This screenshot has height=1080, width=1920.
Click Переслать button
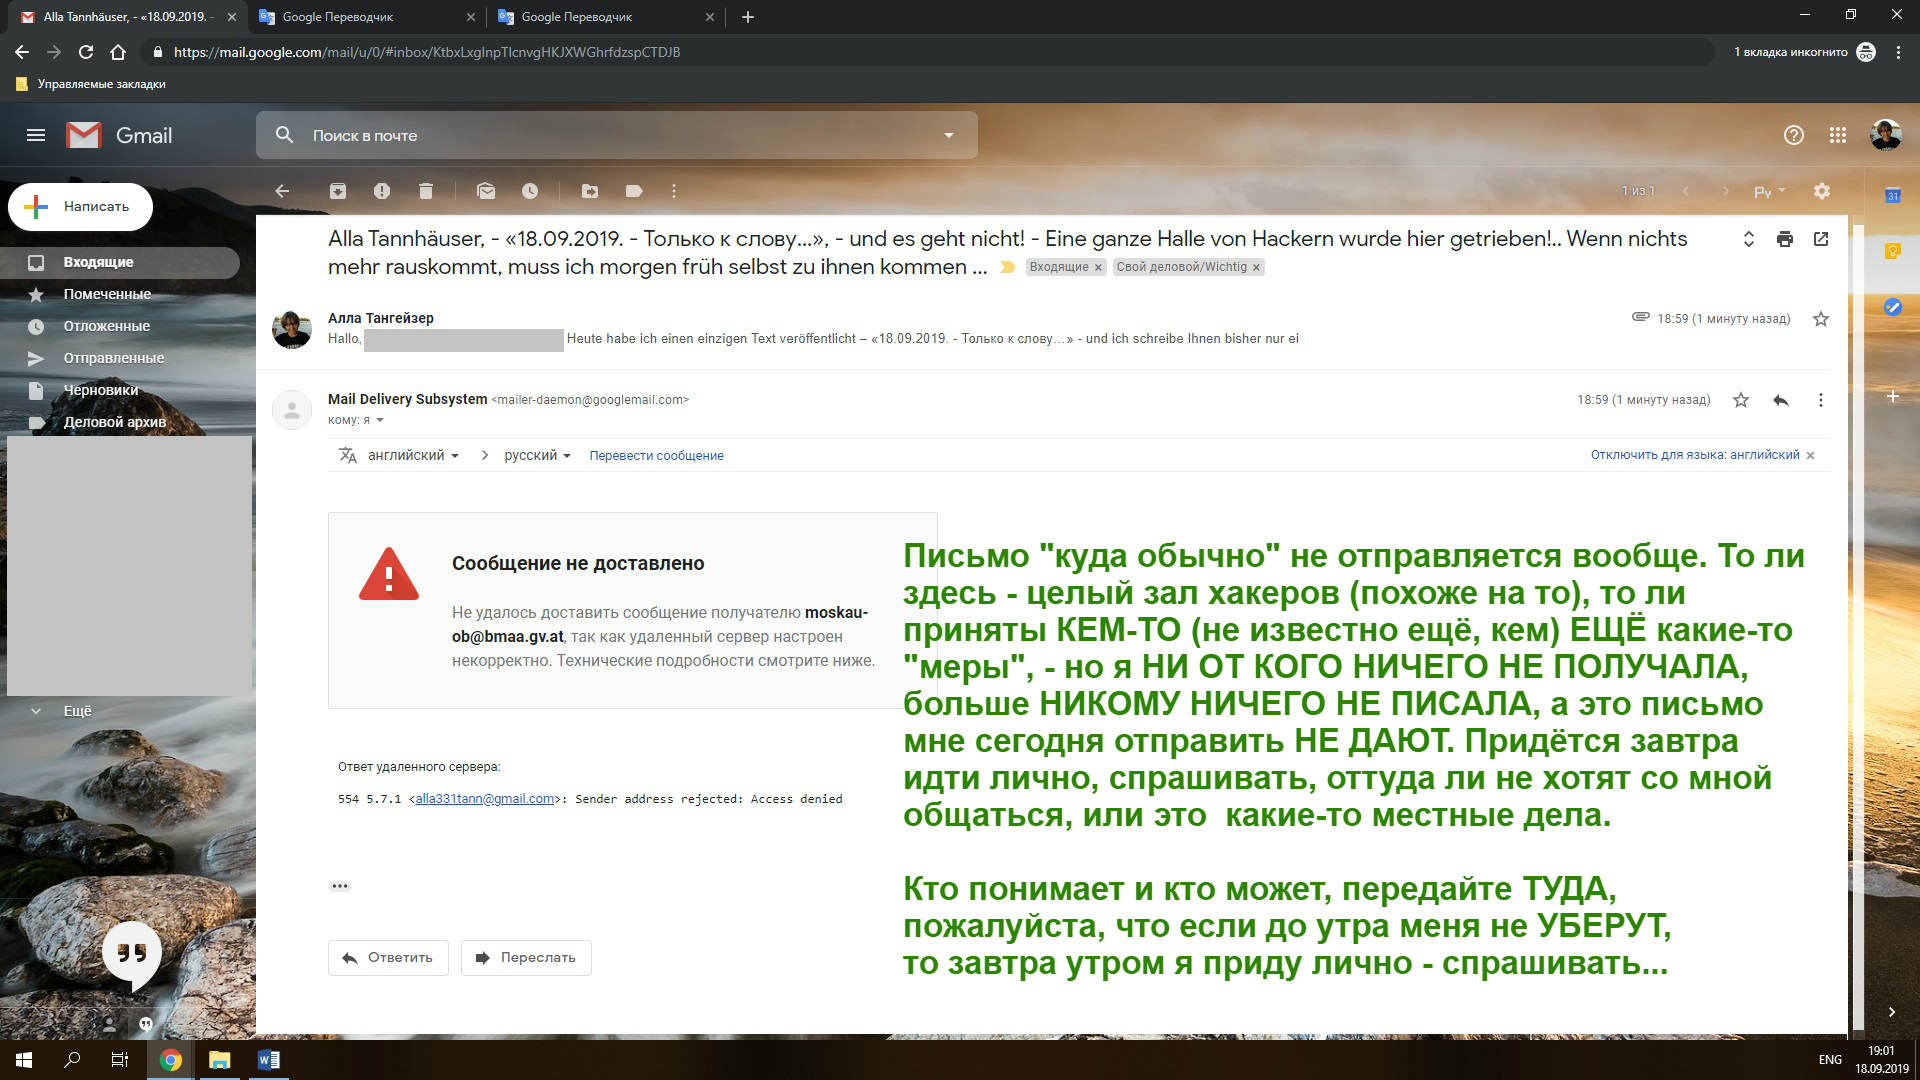click(x=526, y=958)
